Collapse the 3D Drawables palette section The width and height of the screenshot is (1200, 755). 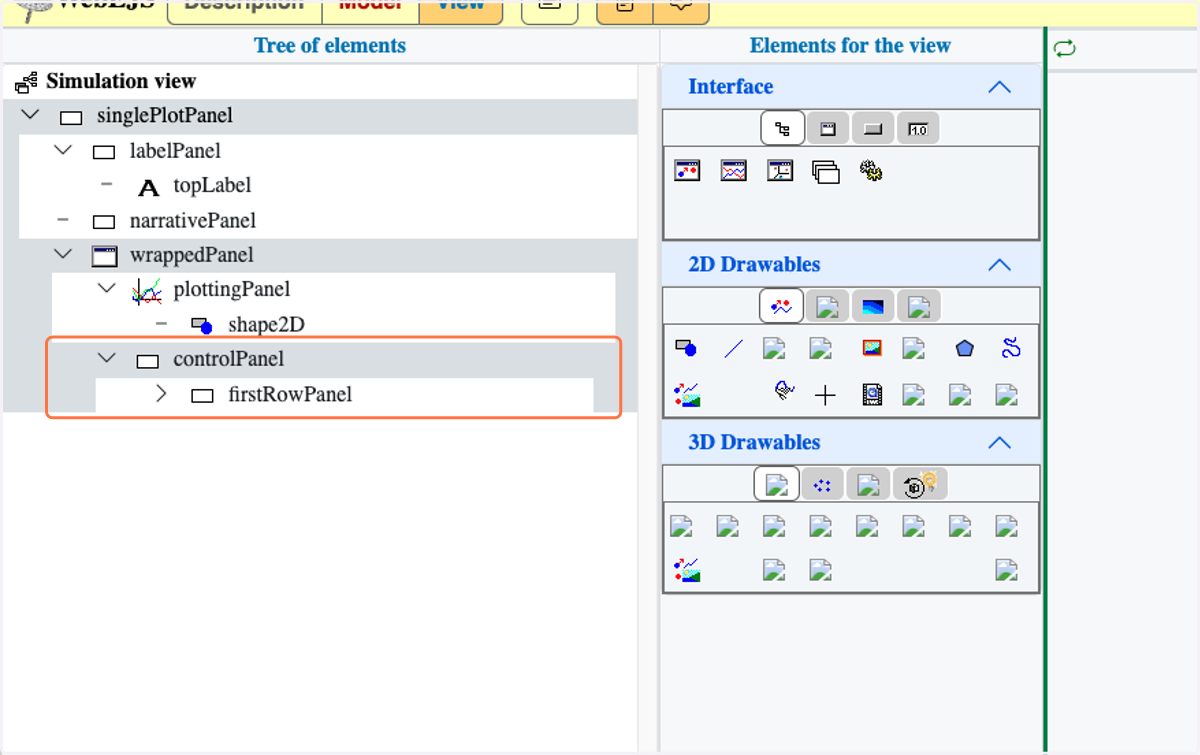(999, 443)
